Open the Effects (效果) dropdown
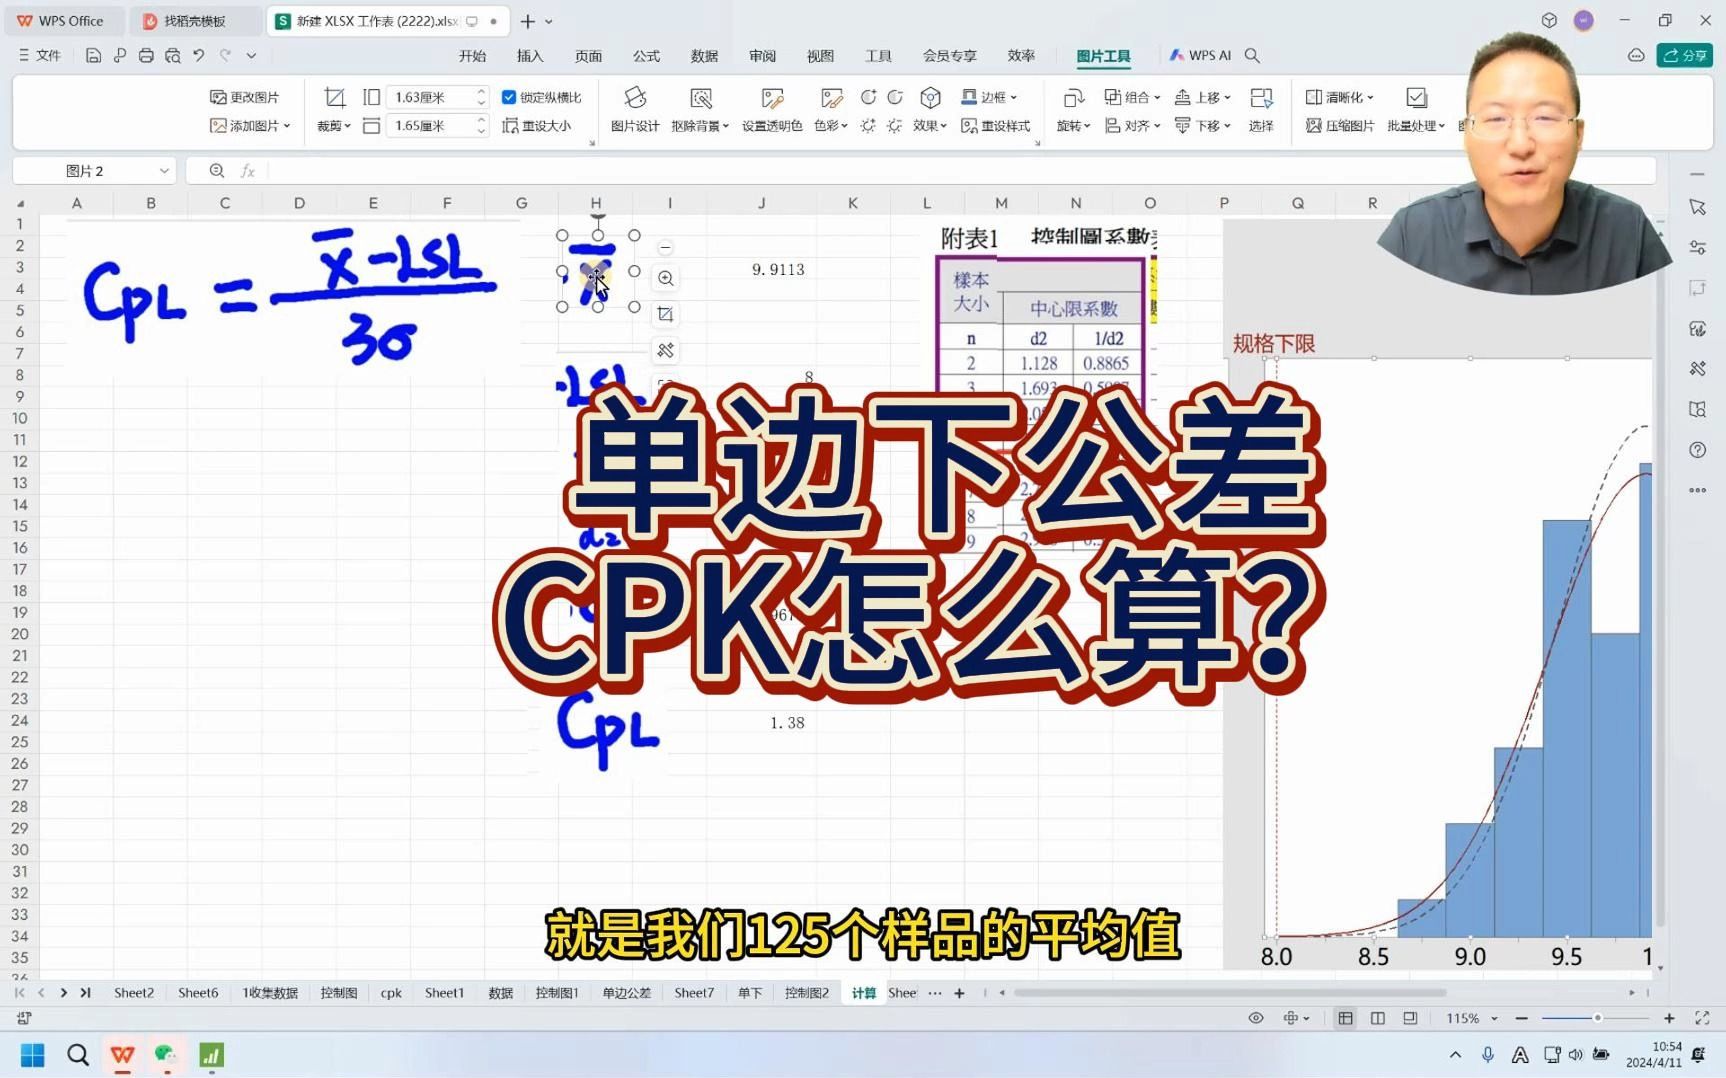Screen dimensions: 1726x1078 point(930,110)
